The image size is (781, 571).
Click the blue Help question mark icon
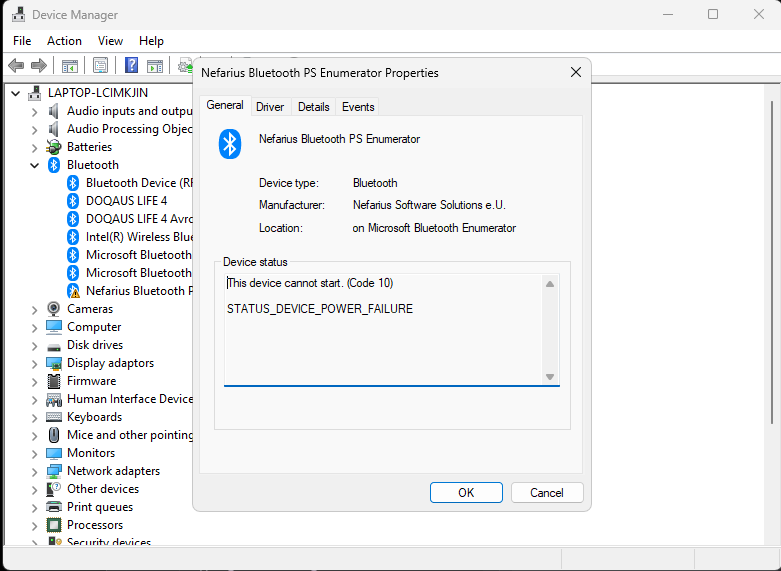tap(131, 65)
